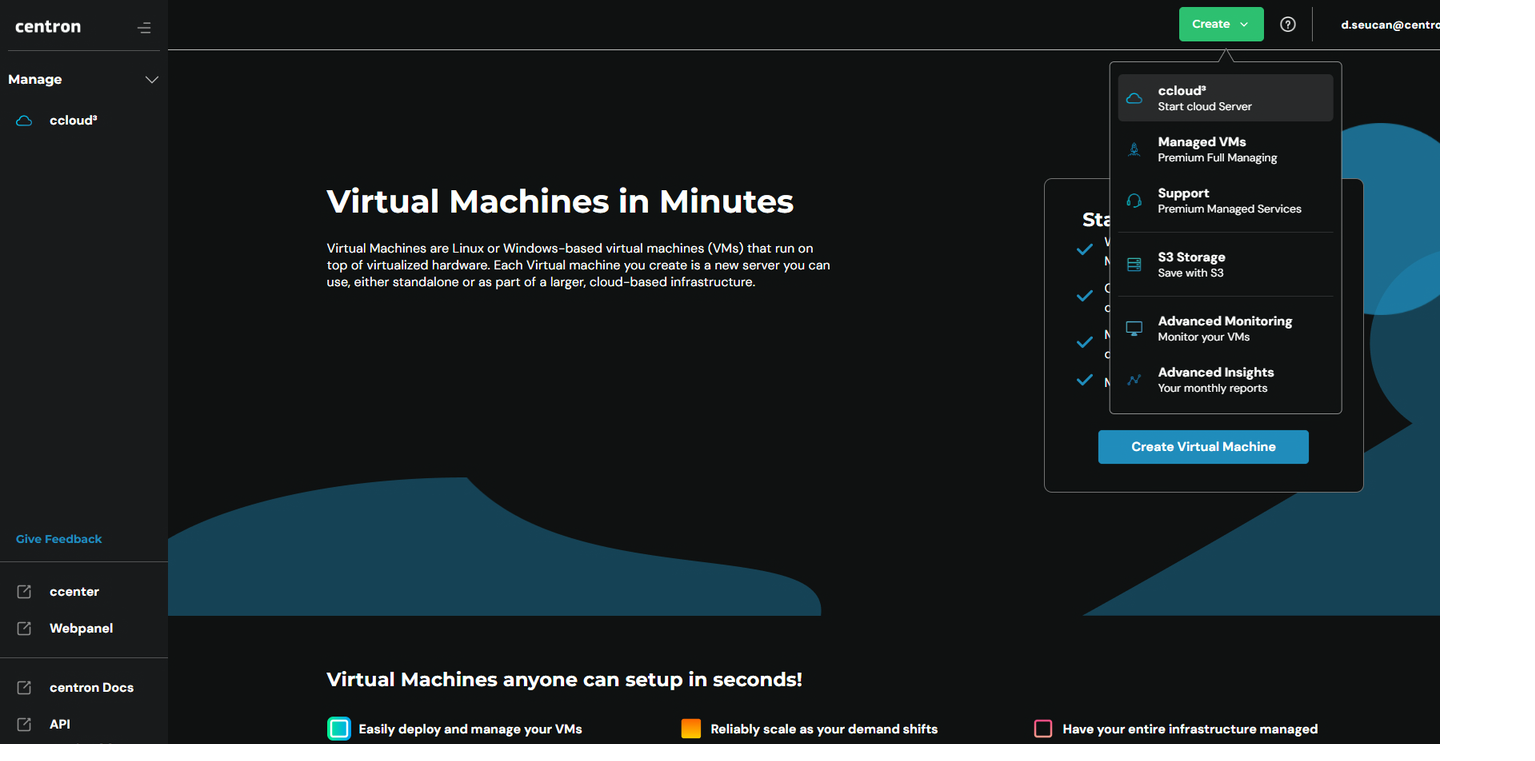Click the centron Docs external link icon
Image resolution: width=1535 pixels, height=761 pixels.
pos(24,688)
